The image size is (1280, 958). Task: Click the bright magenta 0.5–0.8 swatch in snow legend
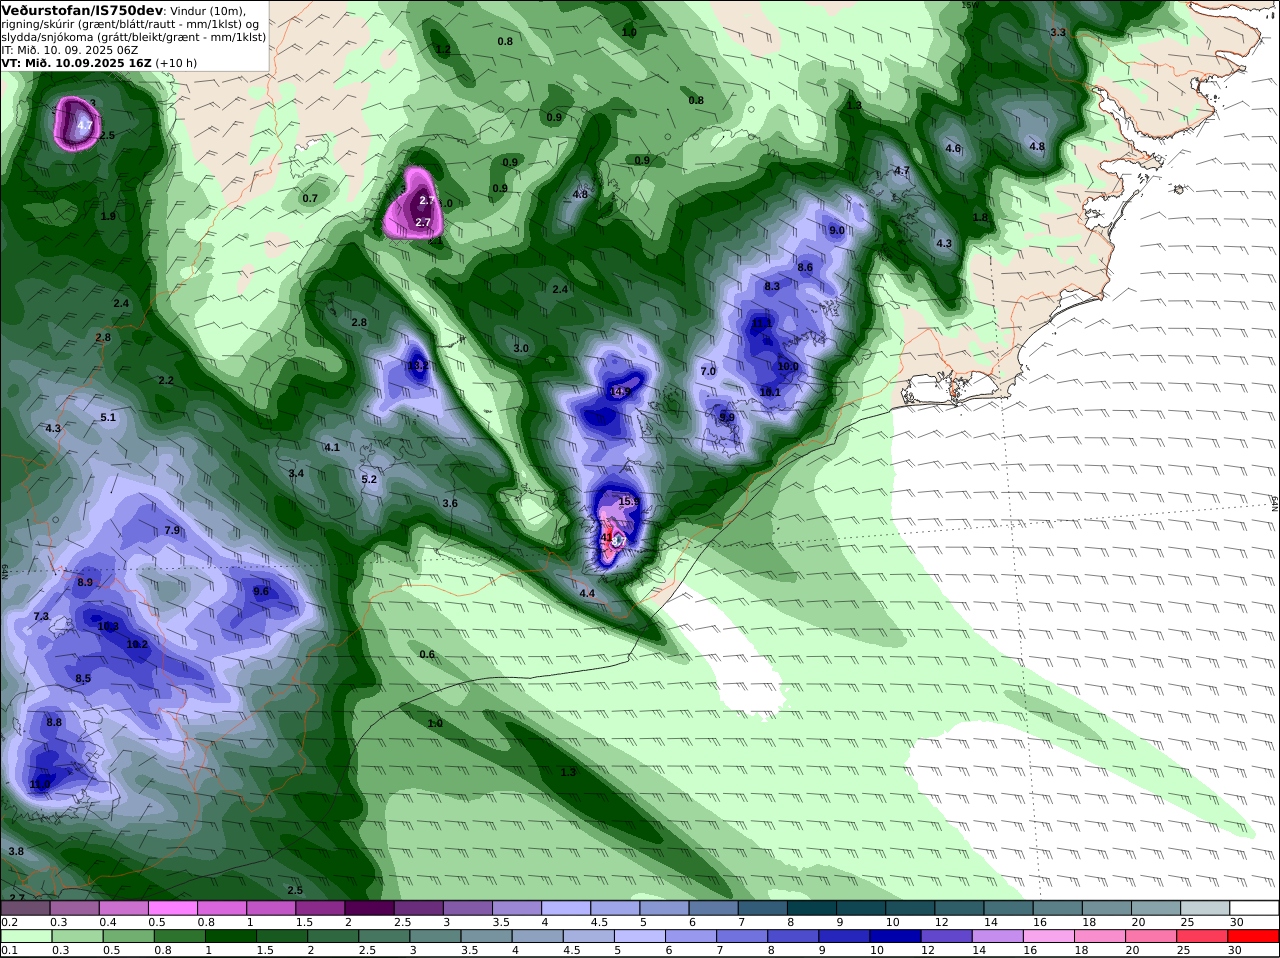(172, 908)
